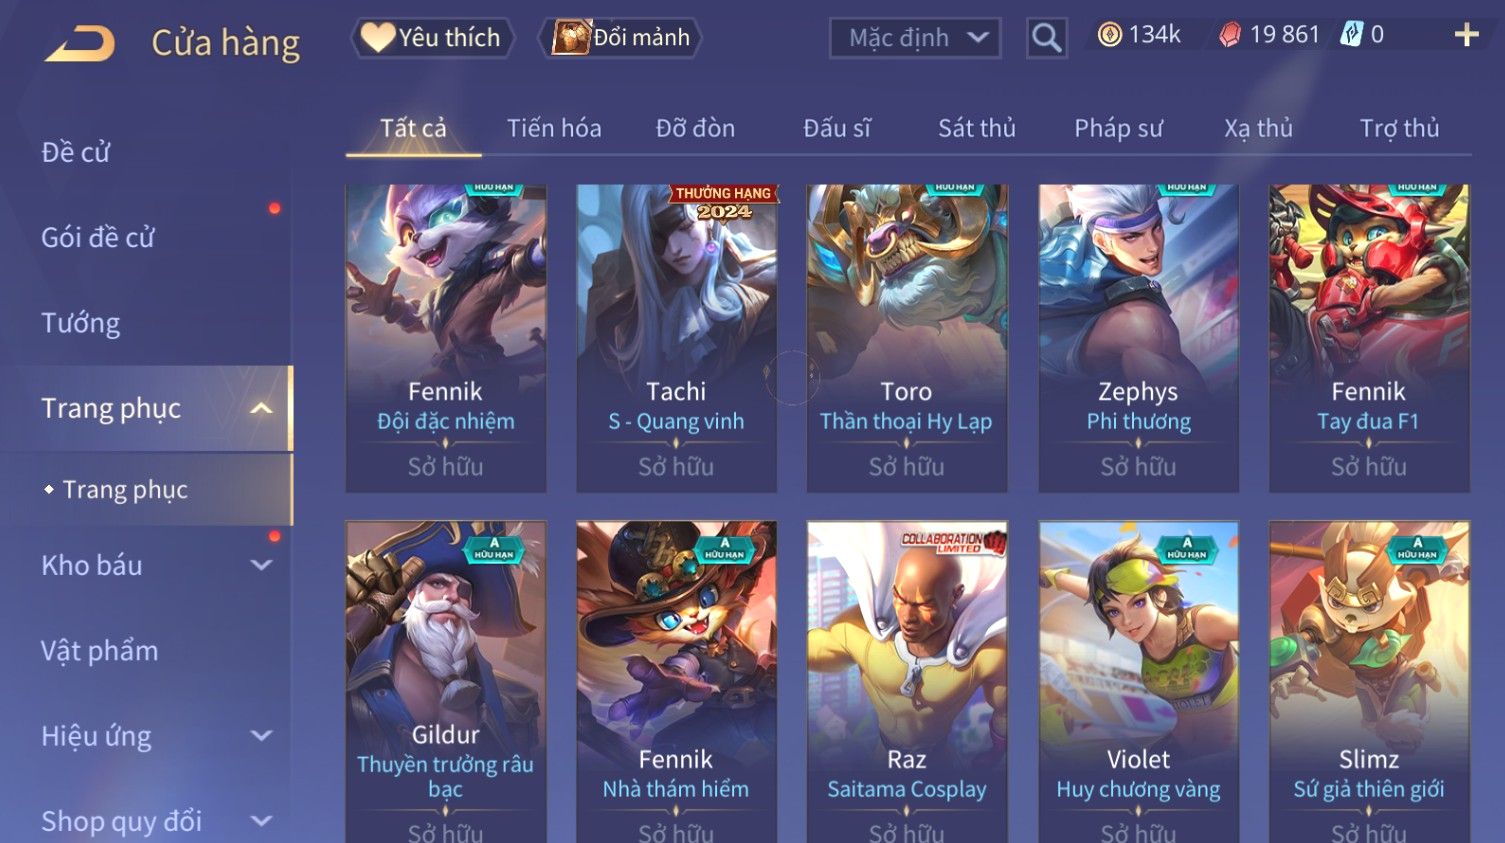This screenshot has width=1505, height=843.
Task: Open the search magnifier icon
Action: pos(1046,38)
